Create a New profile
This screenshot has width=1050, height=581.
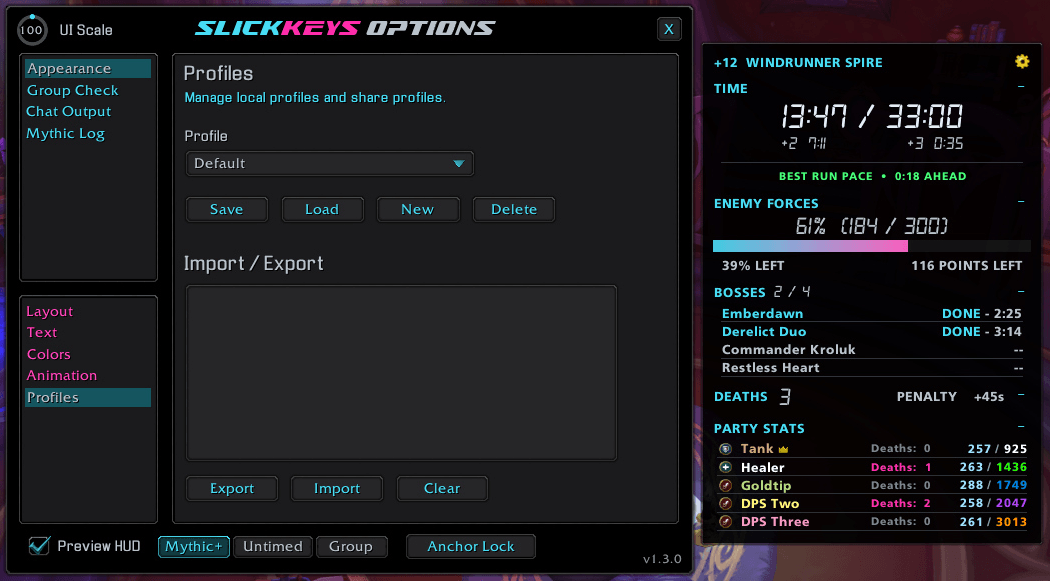[x=418, y=210]
